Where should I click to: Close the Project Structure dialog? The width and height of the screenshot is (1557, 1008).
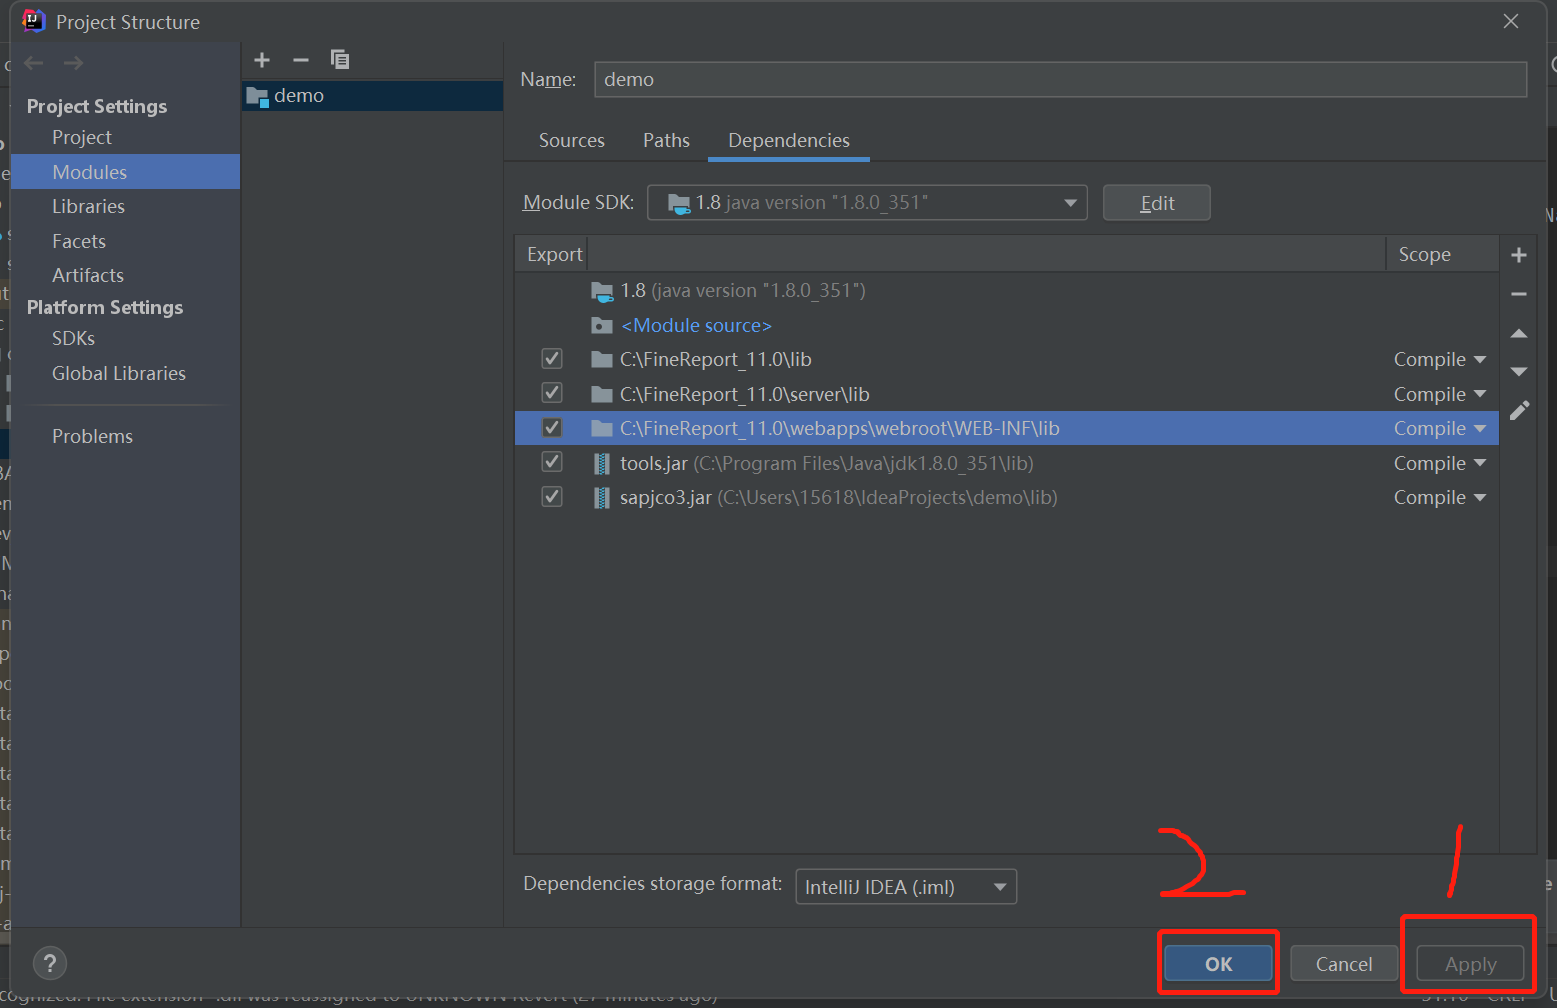tap(1511, 21)
